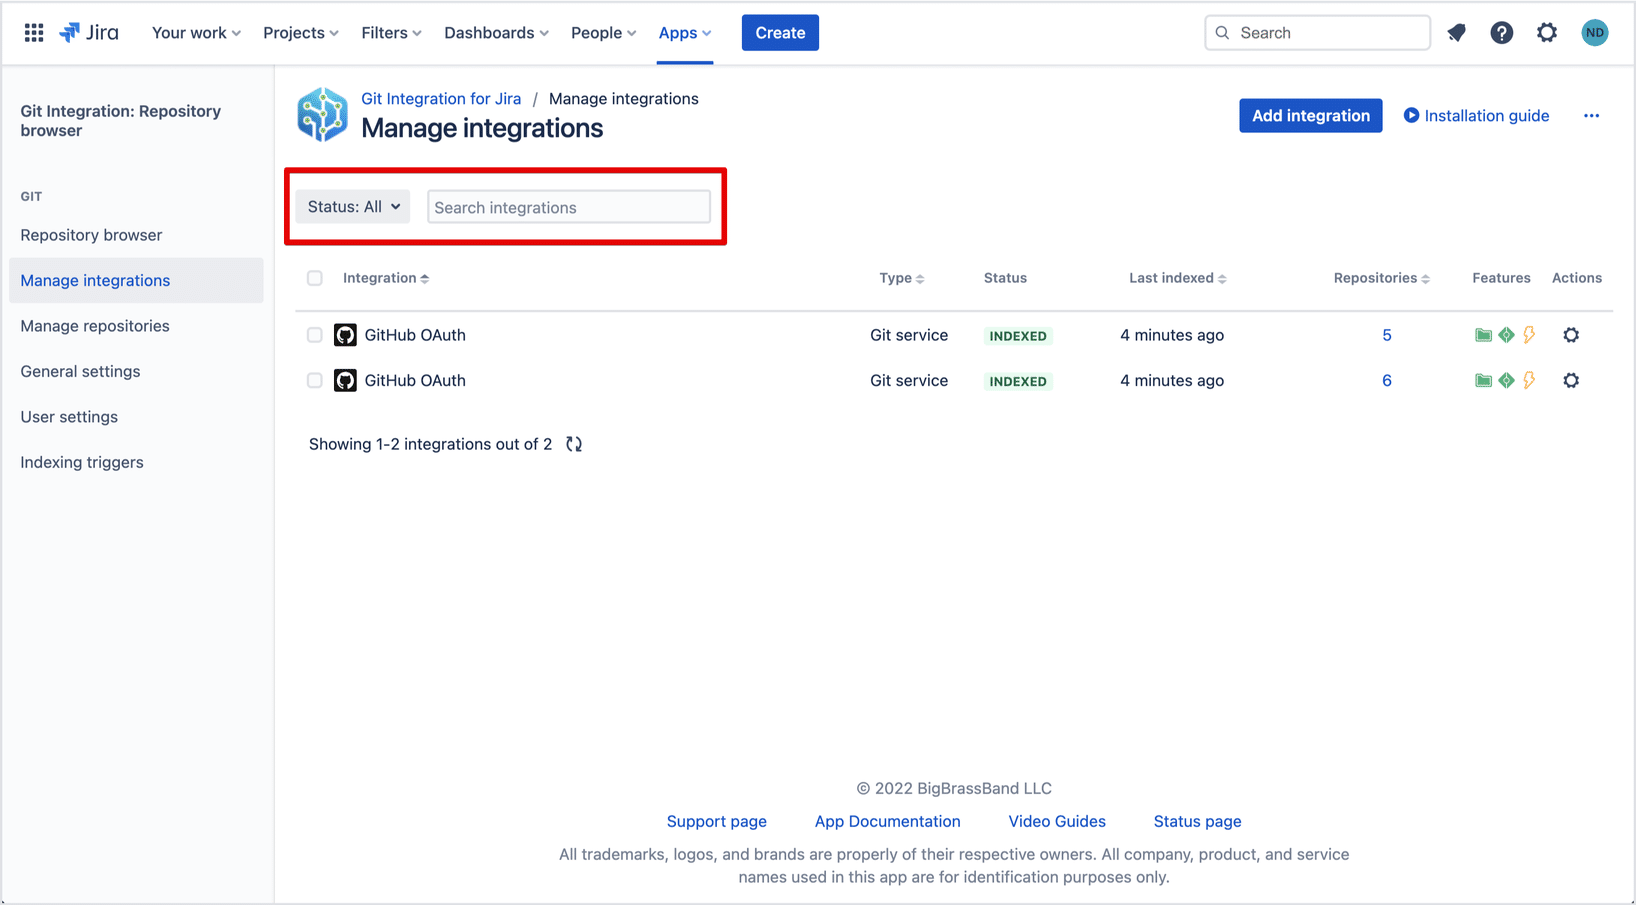1636x905 pixels.
Task: Expand the Your work menu
Action: (x=196, y=33)
